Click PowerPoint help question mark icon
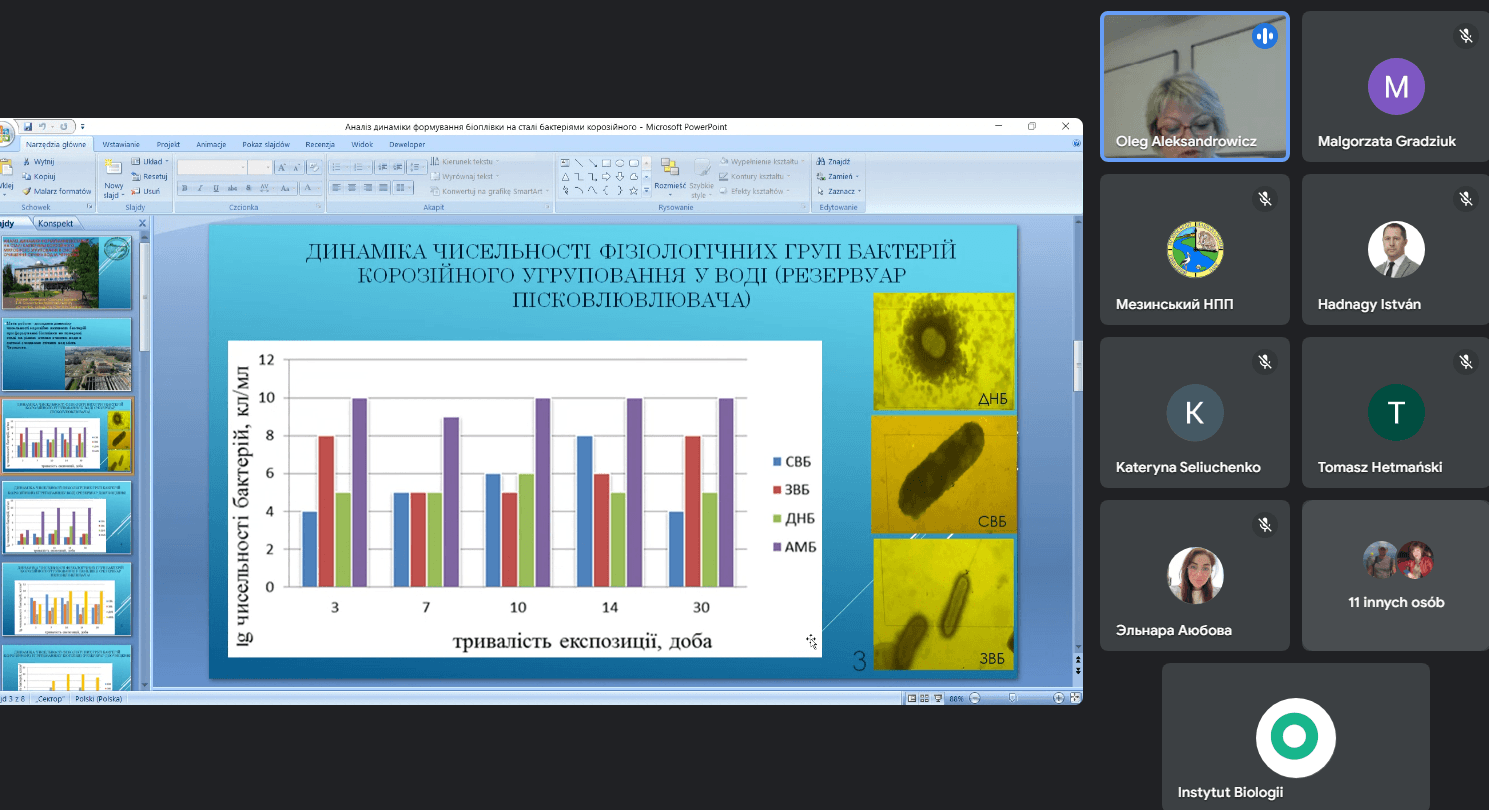The height and width of the screenshot is (810, 1489). click(x=1076, y=144)
